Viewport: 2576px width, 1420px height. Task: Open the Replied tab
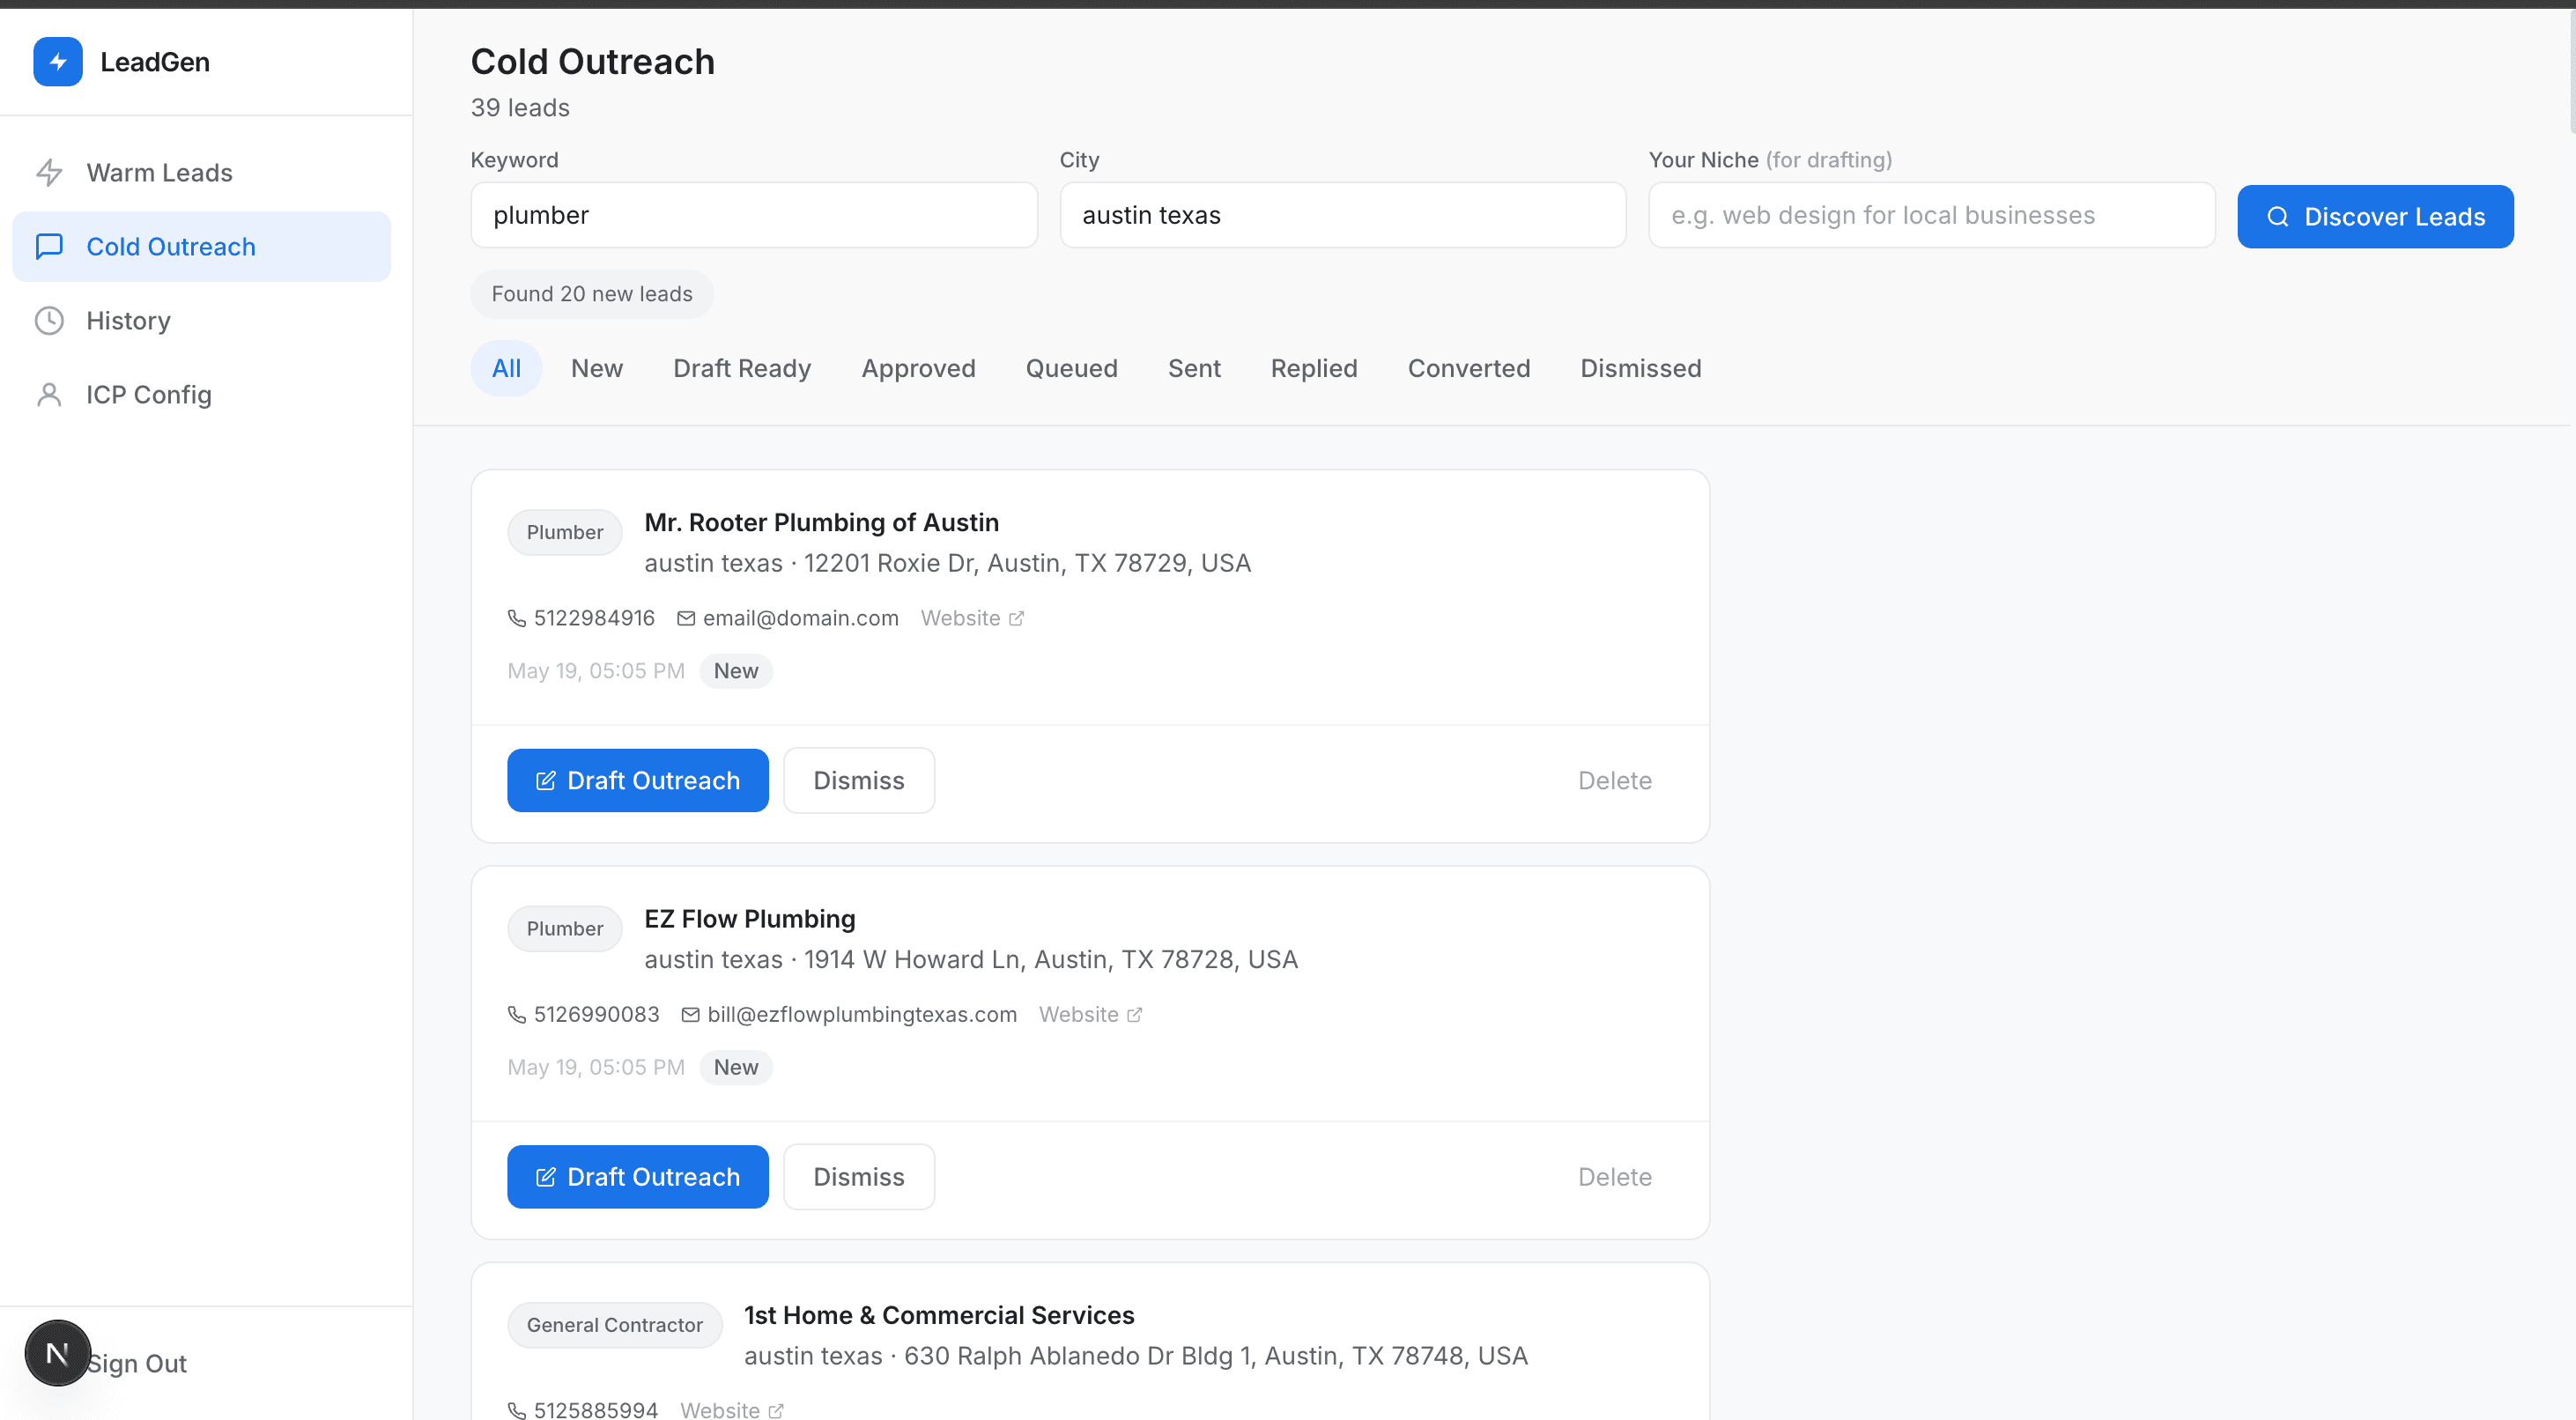coord(1314,368)
